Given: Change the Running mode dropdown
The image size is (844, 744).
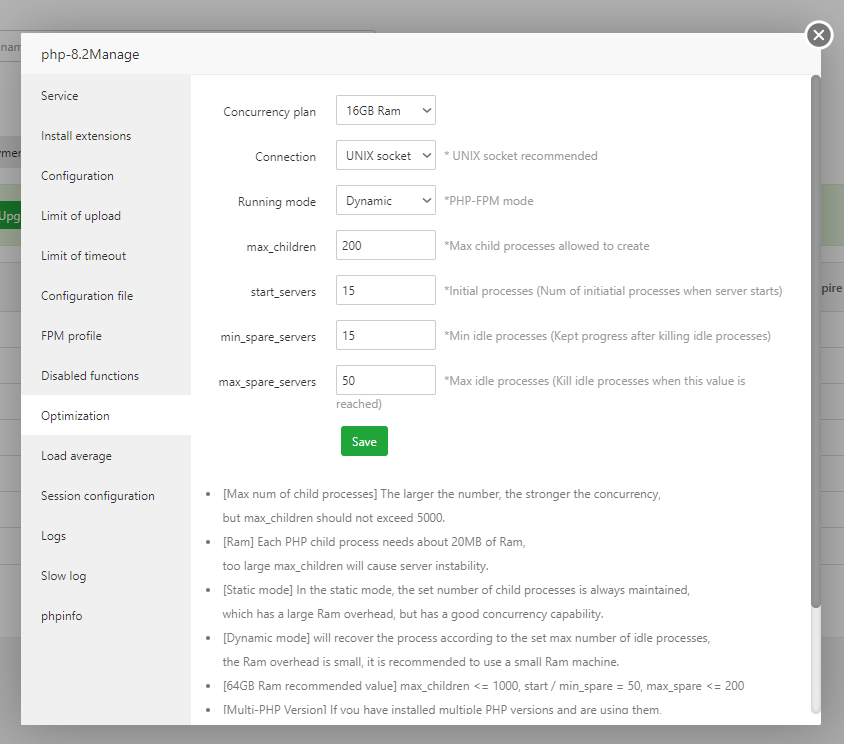Looking at the screenshot, I should point(385,201).
